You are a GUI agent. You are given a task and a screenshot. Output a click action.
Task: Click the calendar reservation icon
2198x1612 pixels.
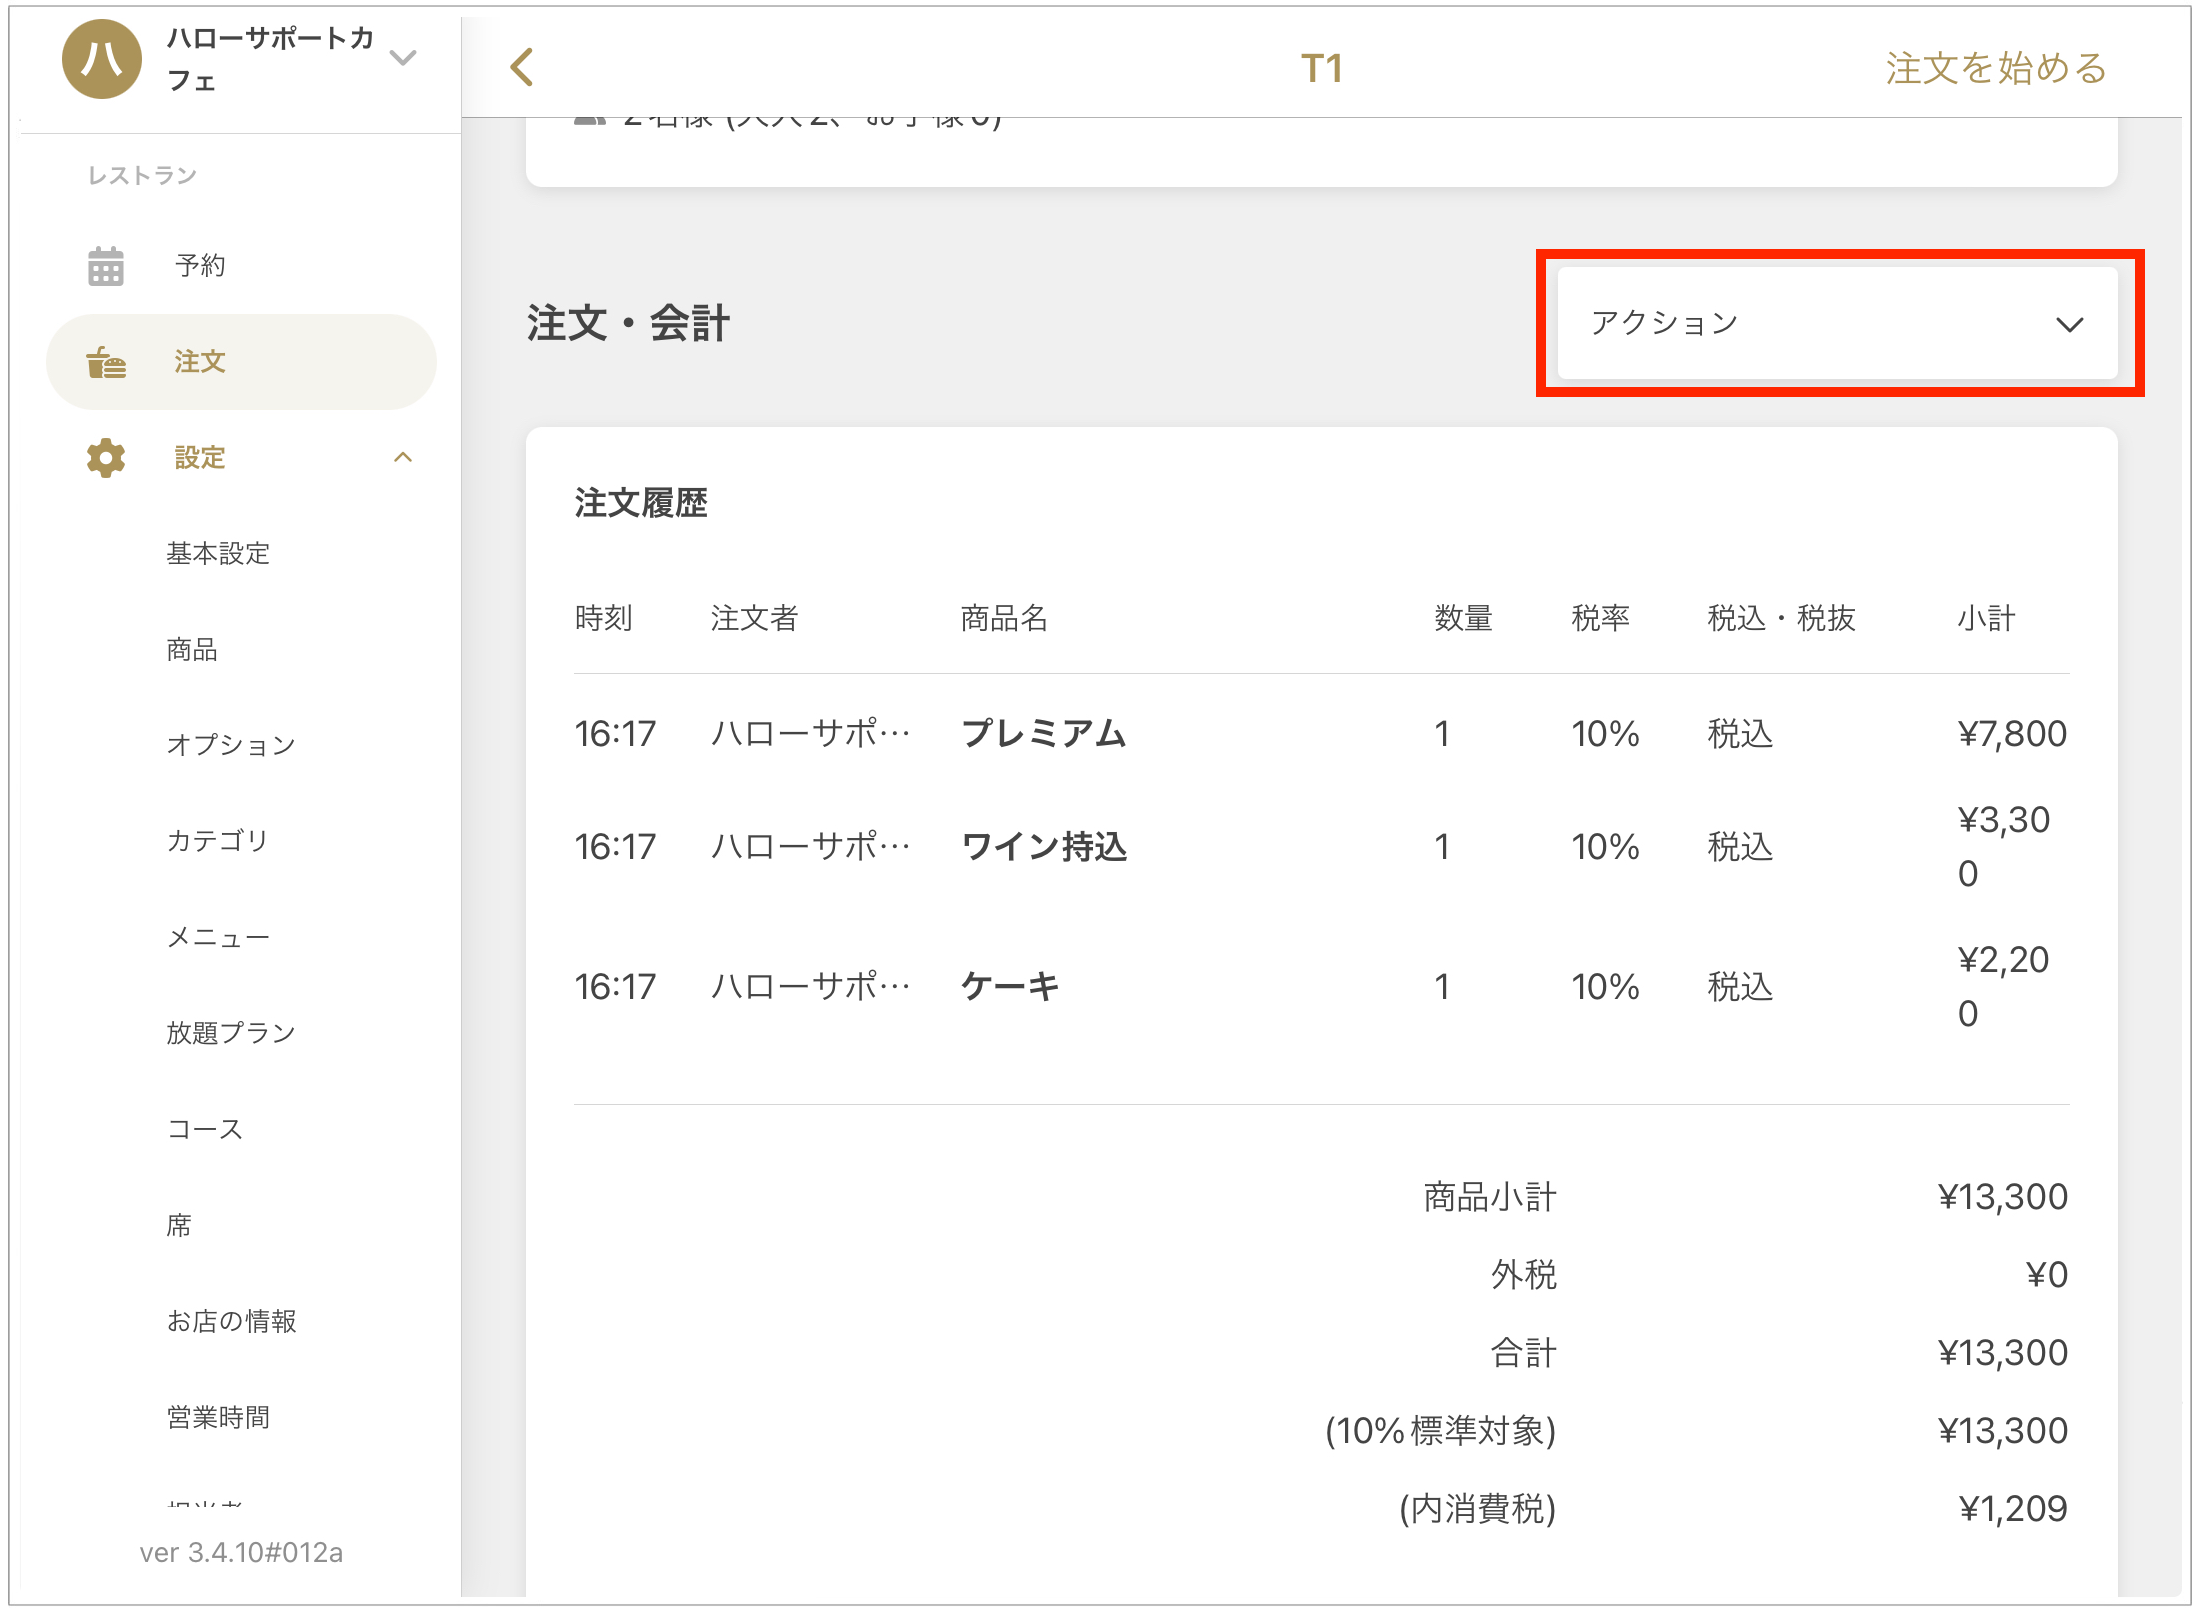[105, 266]
